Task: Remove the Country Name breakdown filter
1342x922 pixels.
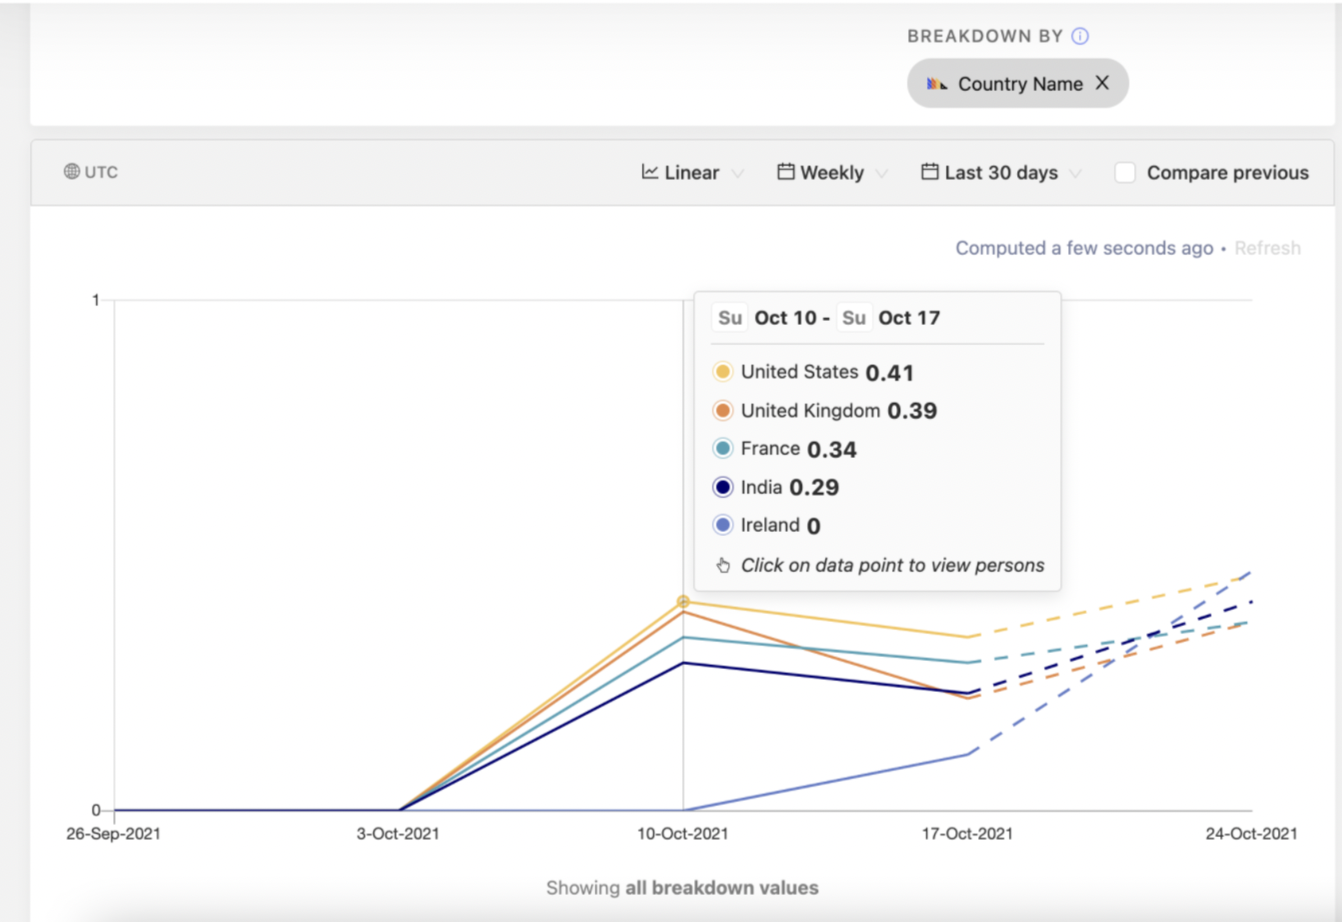Action: [x=1102, y=83]
